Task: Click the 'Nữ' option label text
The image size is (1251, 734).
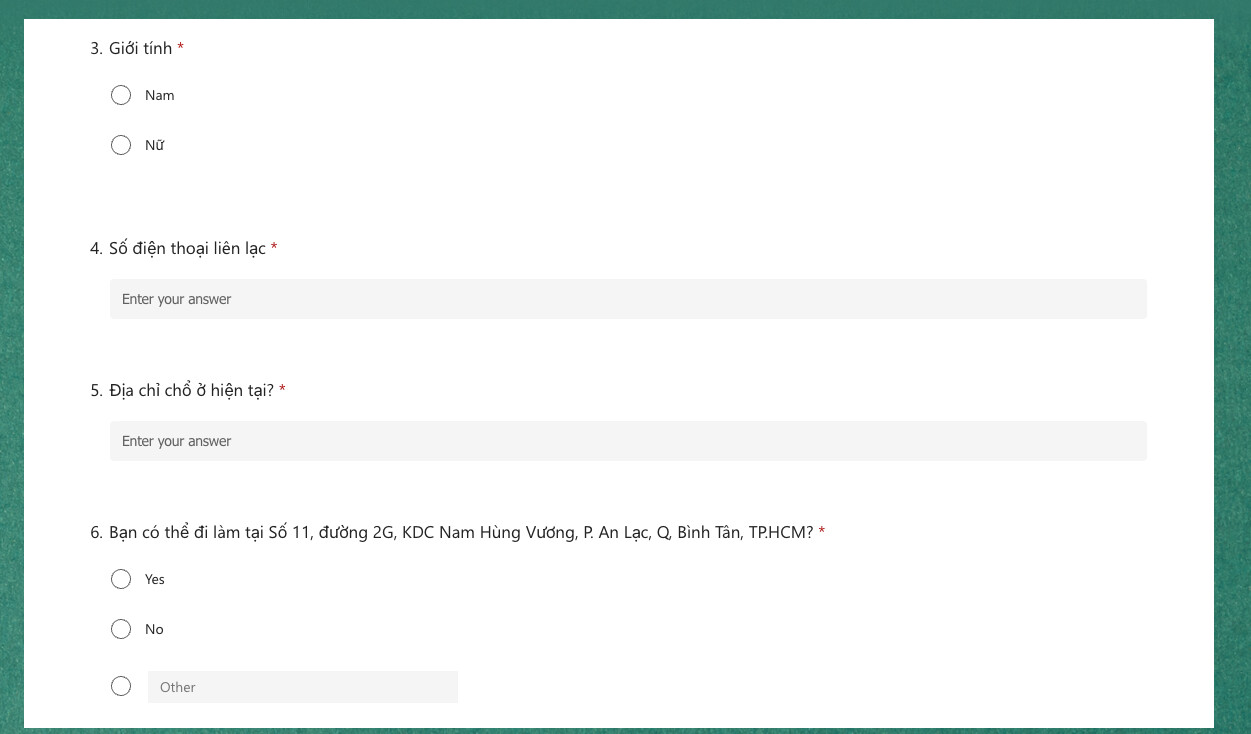Action: (x=154, y=145)
